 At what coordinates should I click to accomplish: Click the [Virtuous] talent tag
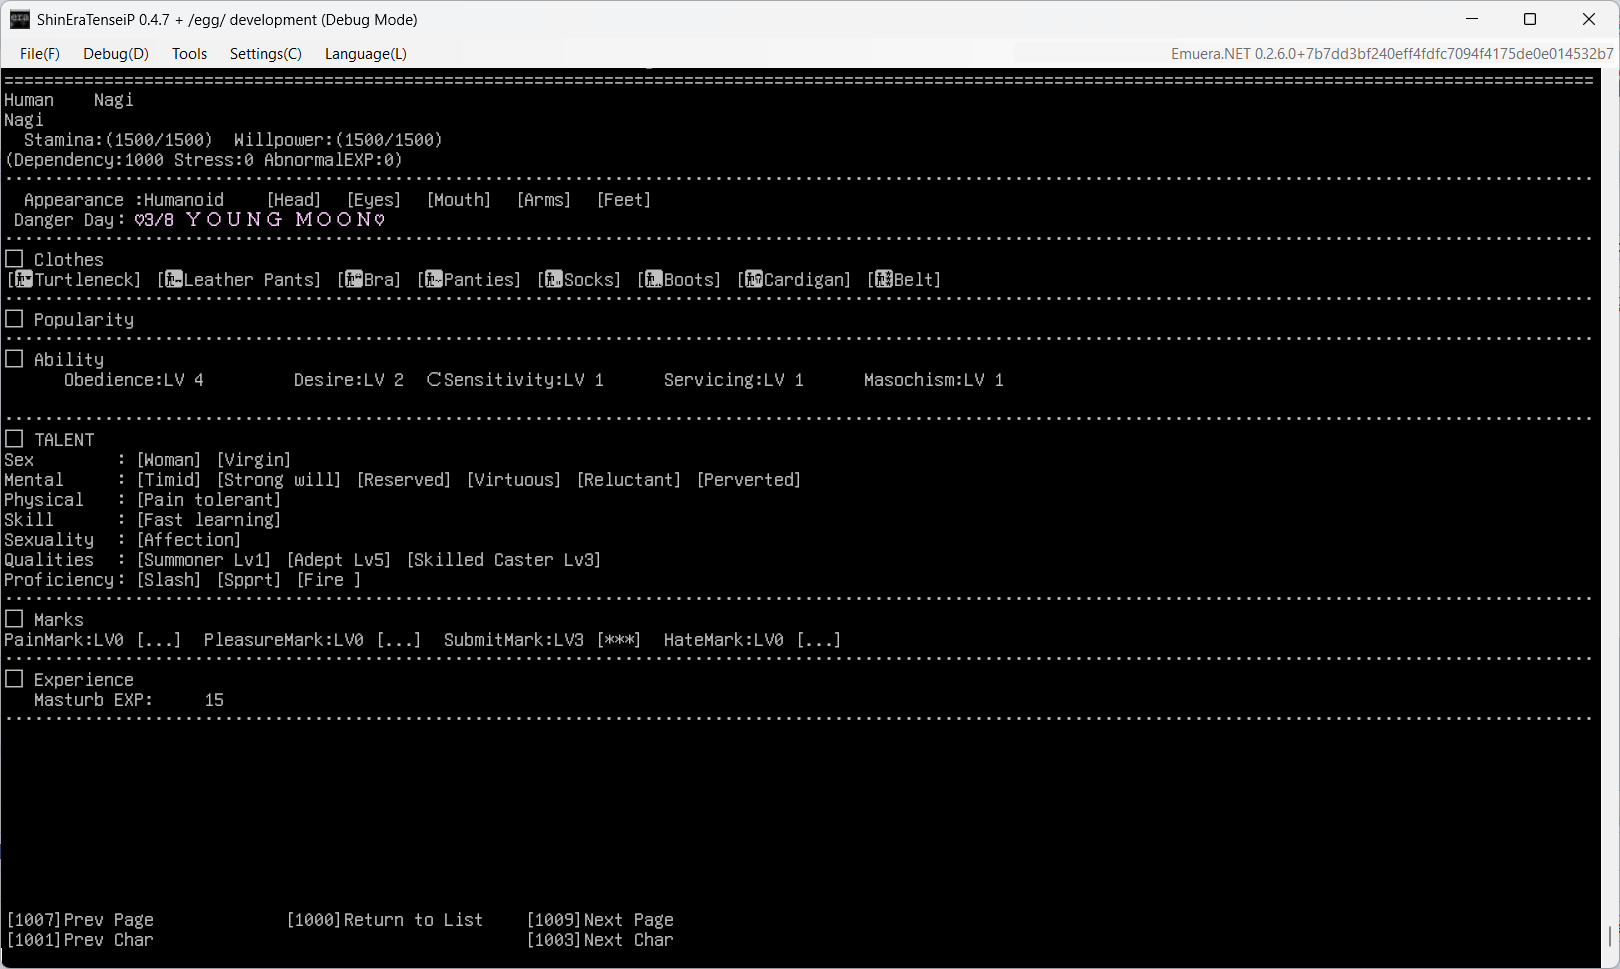click(514, 480)
